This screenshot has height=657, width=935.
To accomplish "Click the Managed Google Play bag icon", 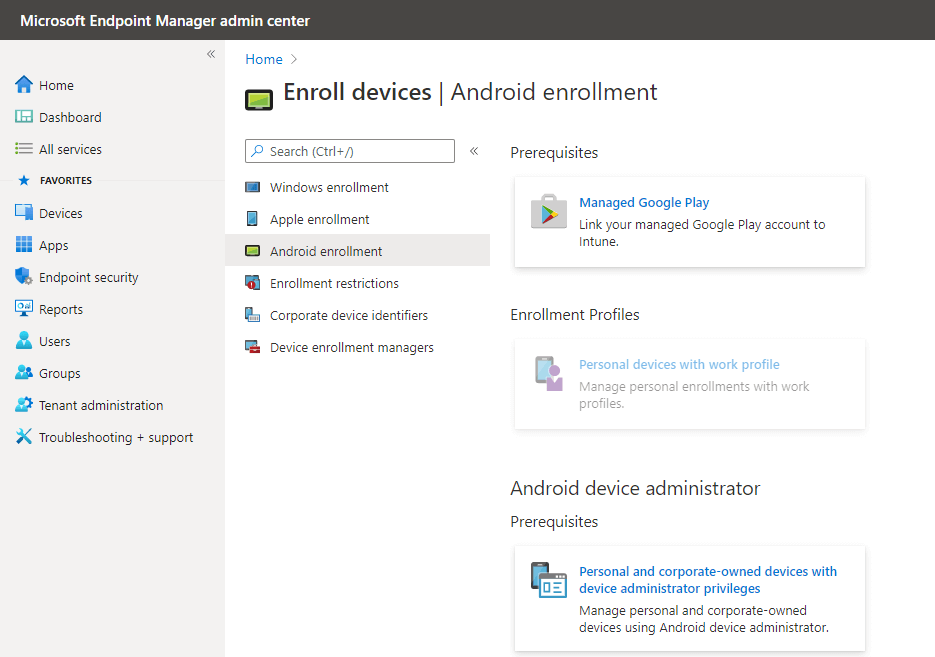I will (x=549, y=212).
